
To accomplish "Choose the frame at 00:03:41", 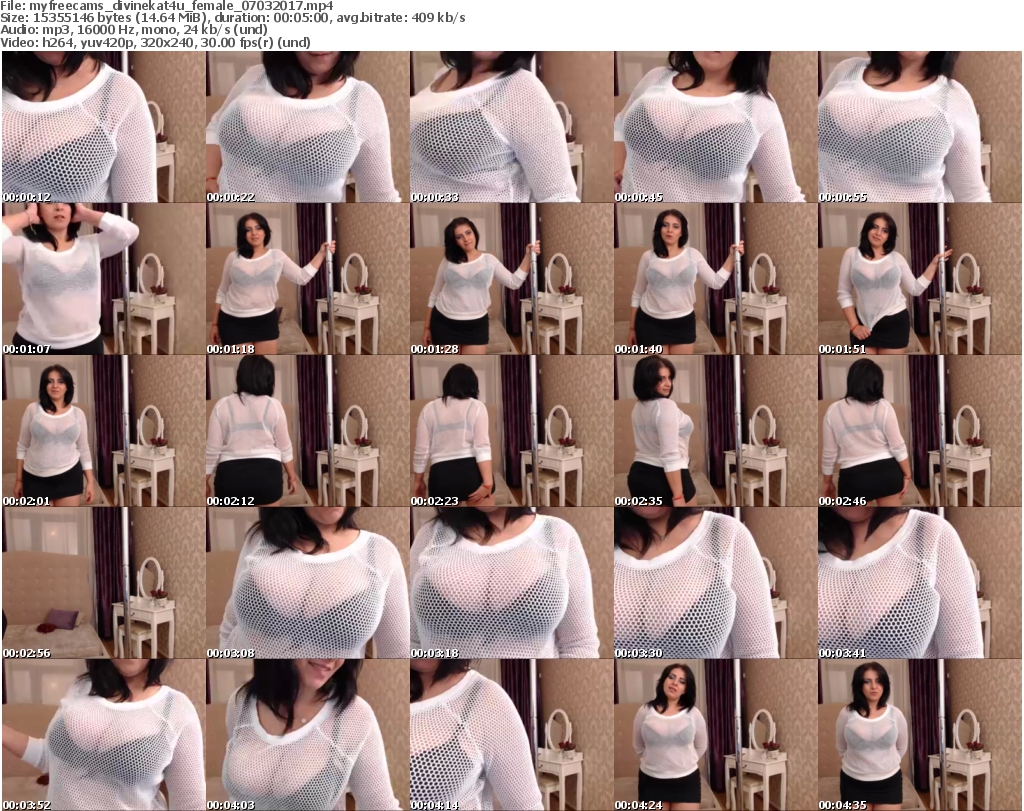I will coord(920,583).
